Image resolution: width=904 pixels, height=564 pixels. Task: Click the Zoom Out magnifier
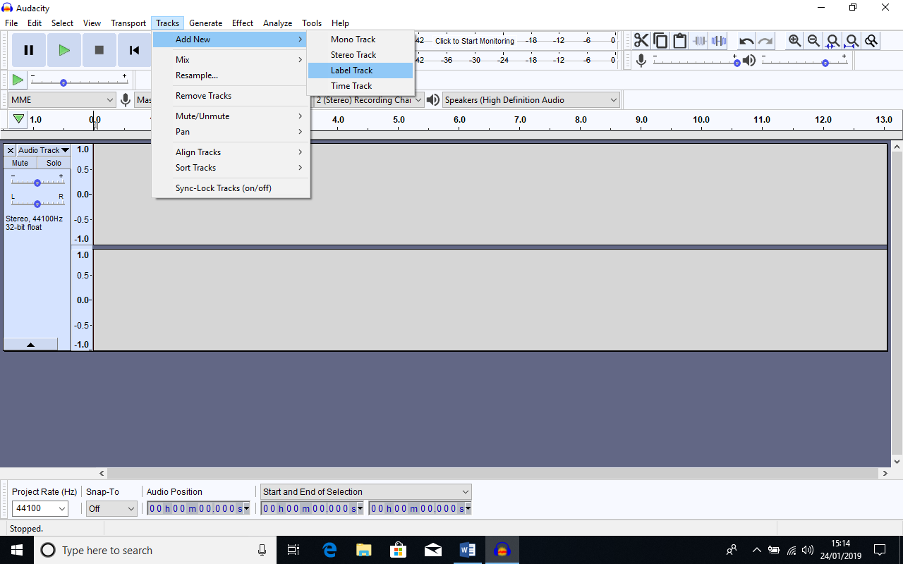[813, 40]
